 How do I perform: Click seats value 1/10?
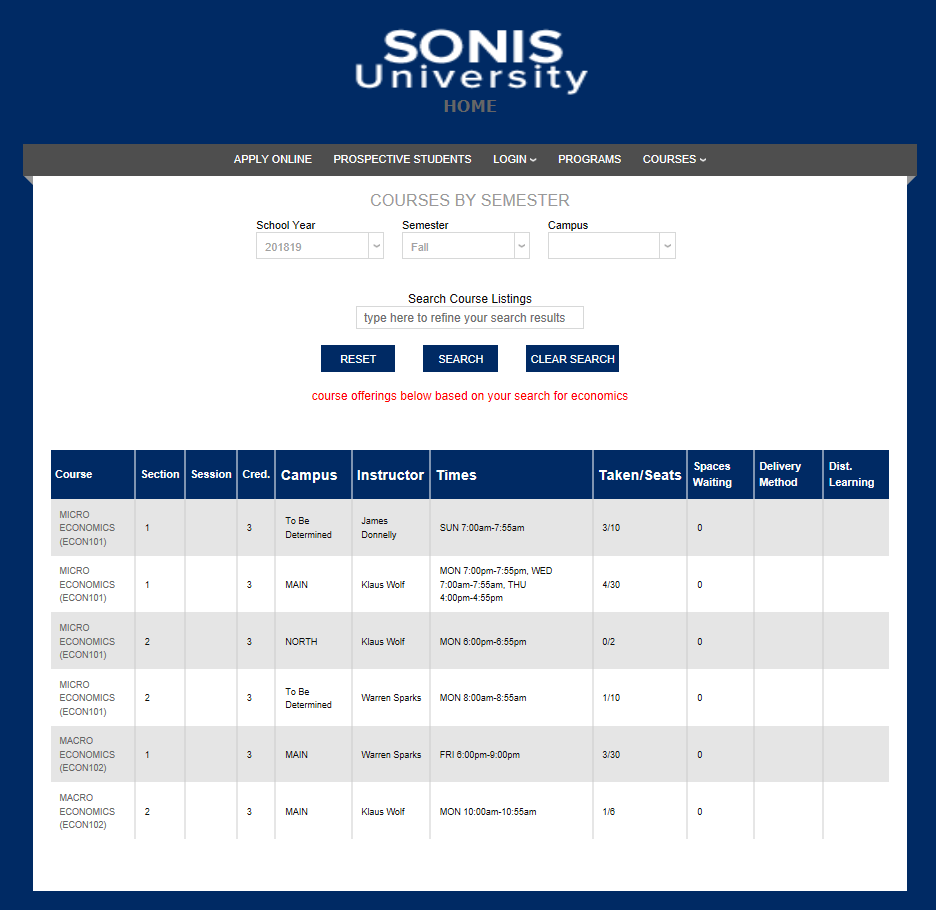coord(611,698)
